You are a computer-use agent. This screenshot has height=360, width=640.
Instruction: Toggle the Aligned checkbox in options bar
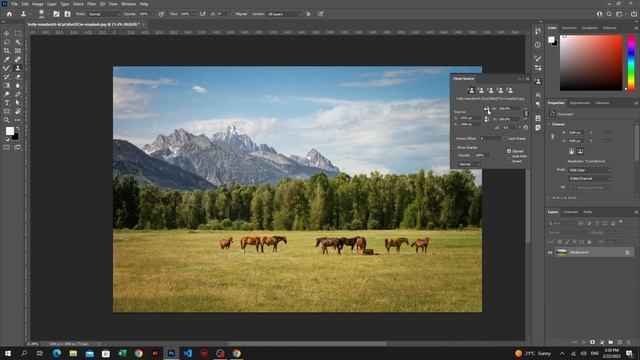coord(233,14)
